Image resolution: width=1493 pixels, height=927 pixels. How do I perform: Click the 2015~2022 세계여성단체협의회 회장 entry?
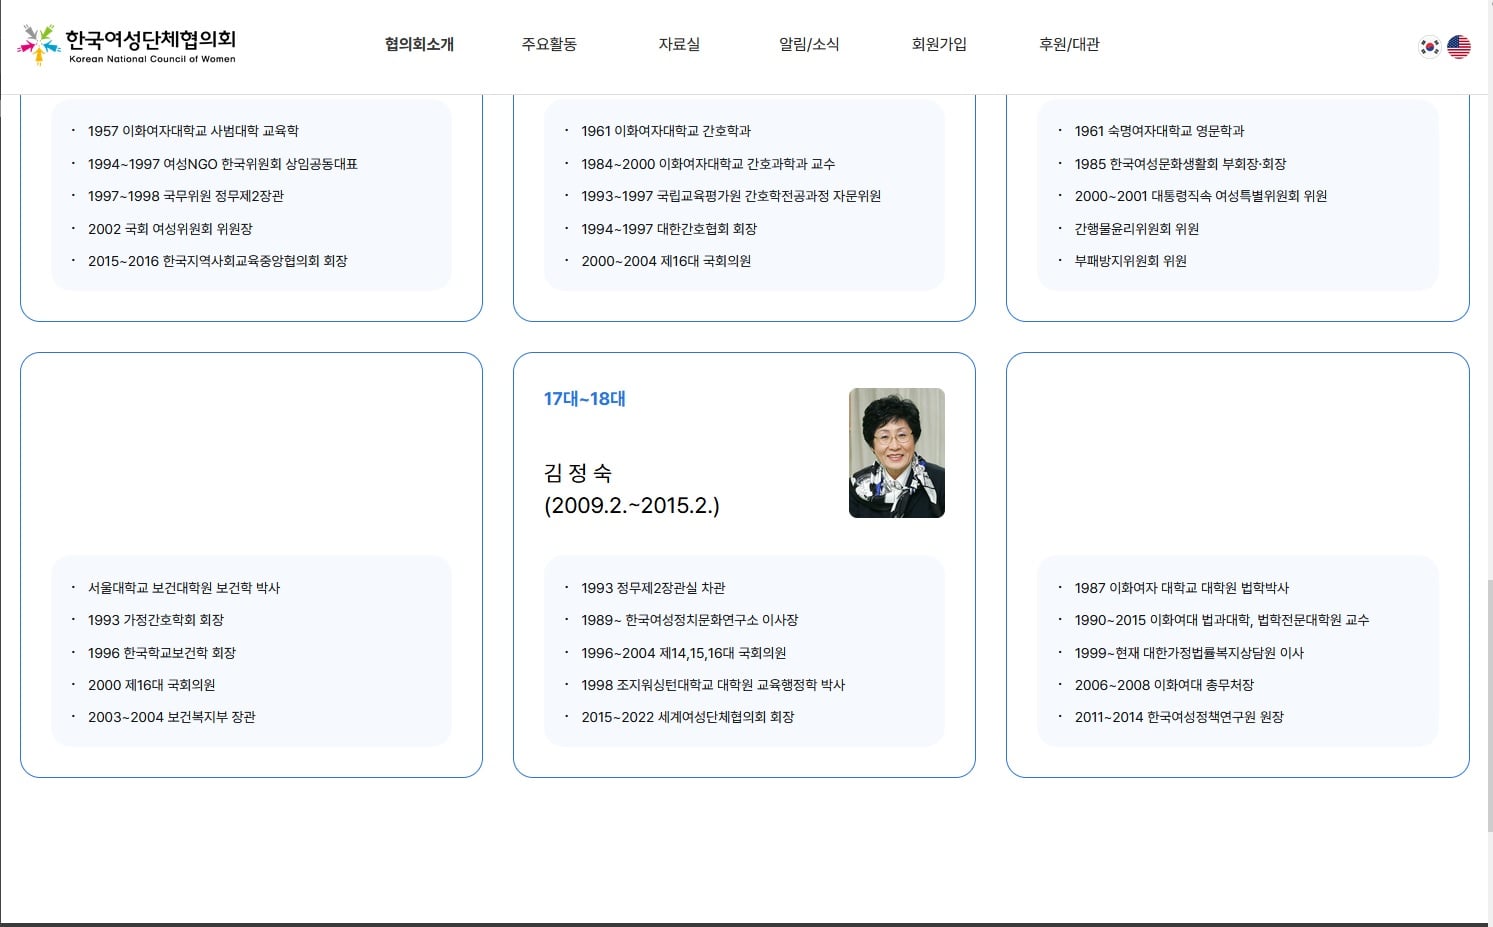(688, 717)
